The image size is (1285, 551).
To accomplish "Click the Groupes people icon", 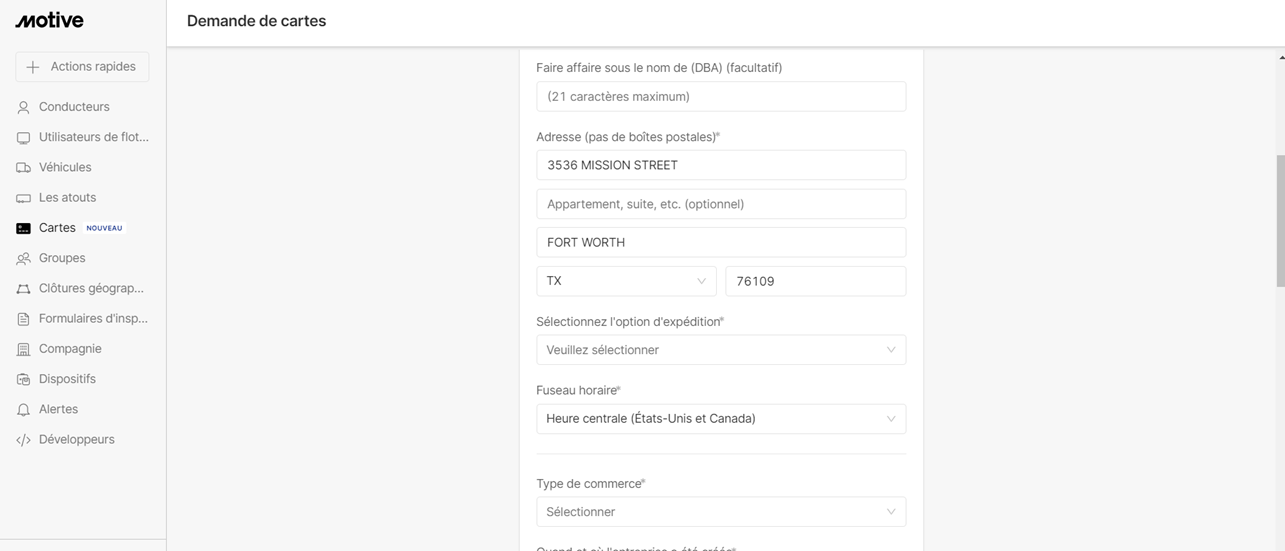I will point(23,259).
